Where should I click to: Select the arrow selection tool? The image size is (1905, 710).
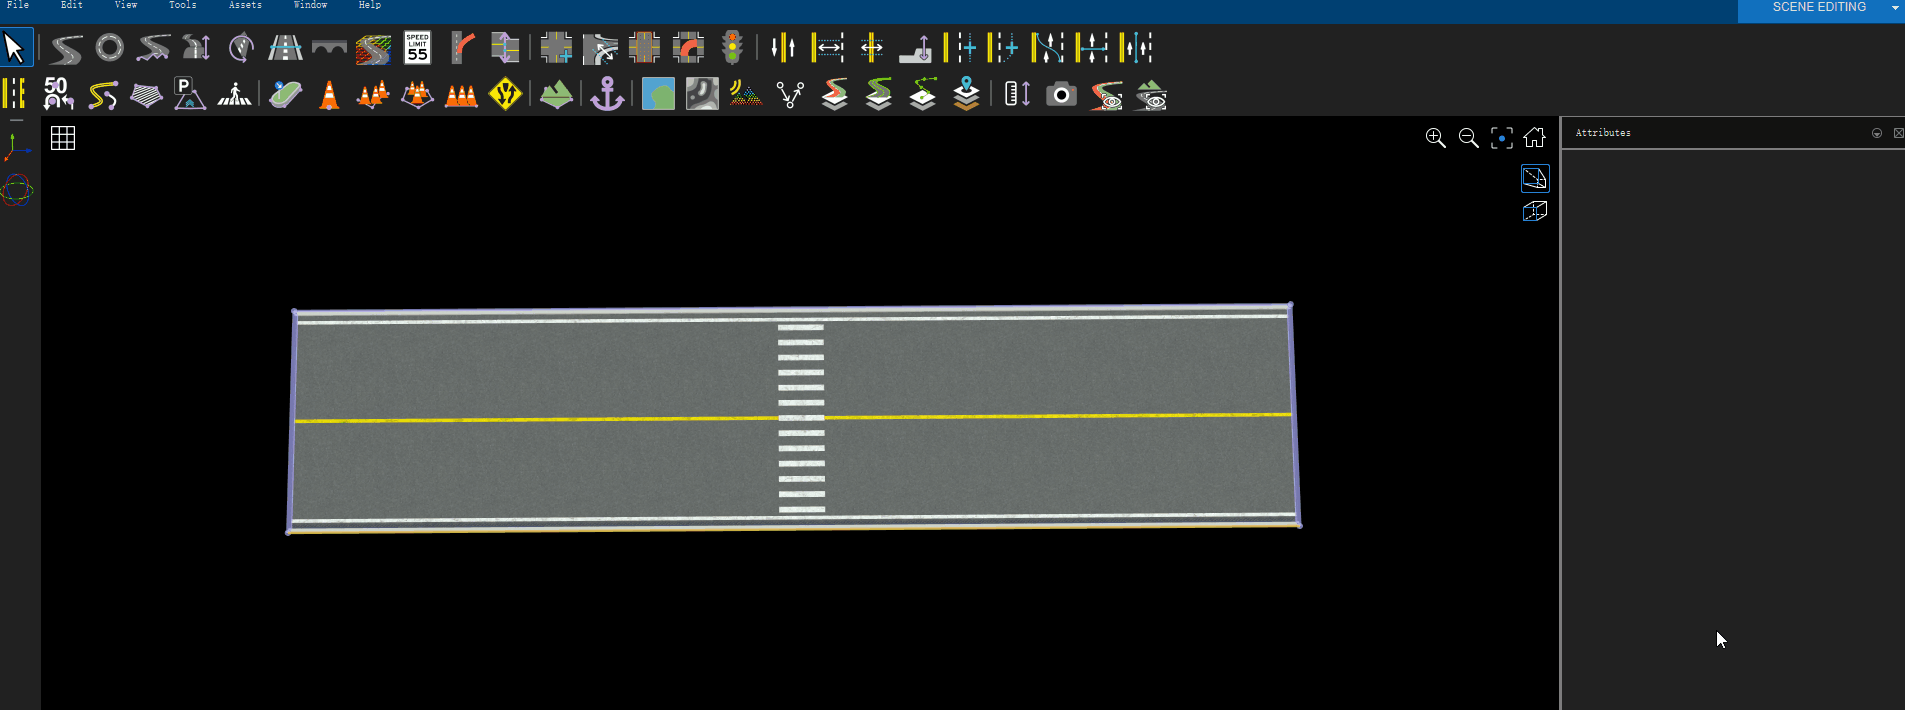[x=15, y=48]
